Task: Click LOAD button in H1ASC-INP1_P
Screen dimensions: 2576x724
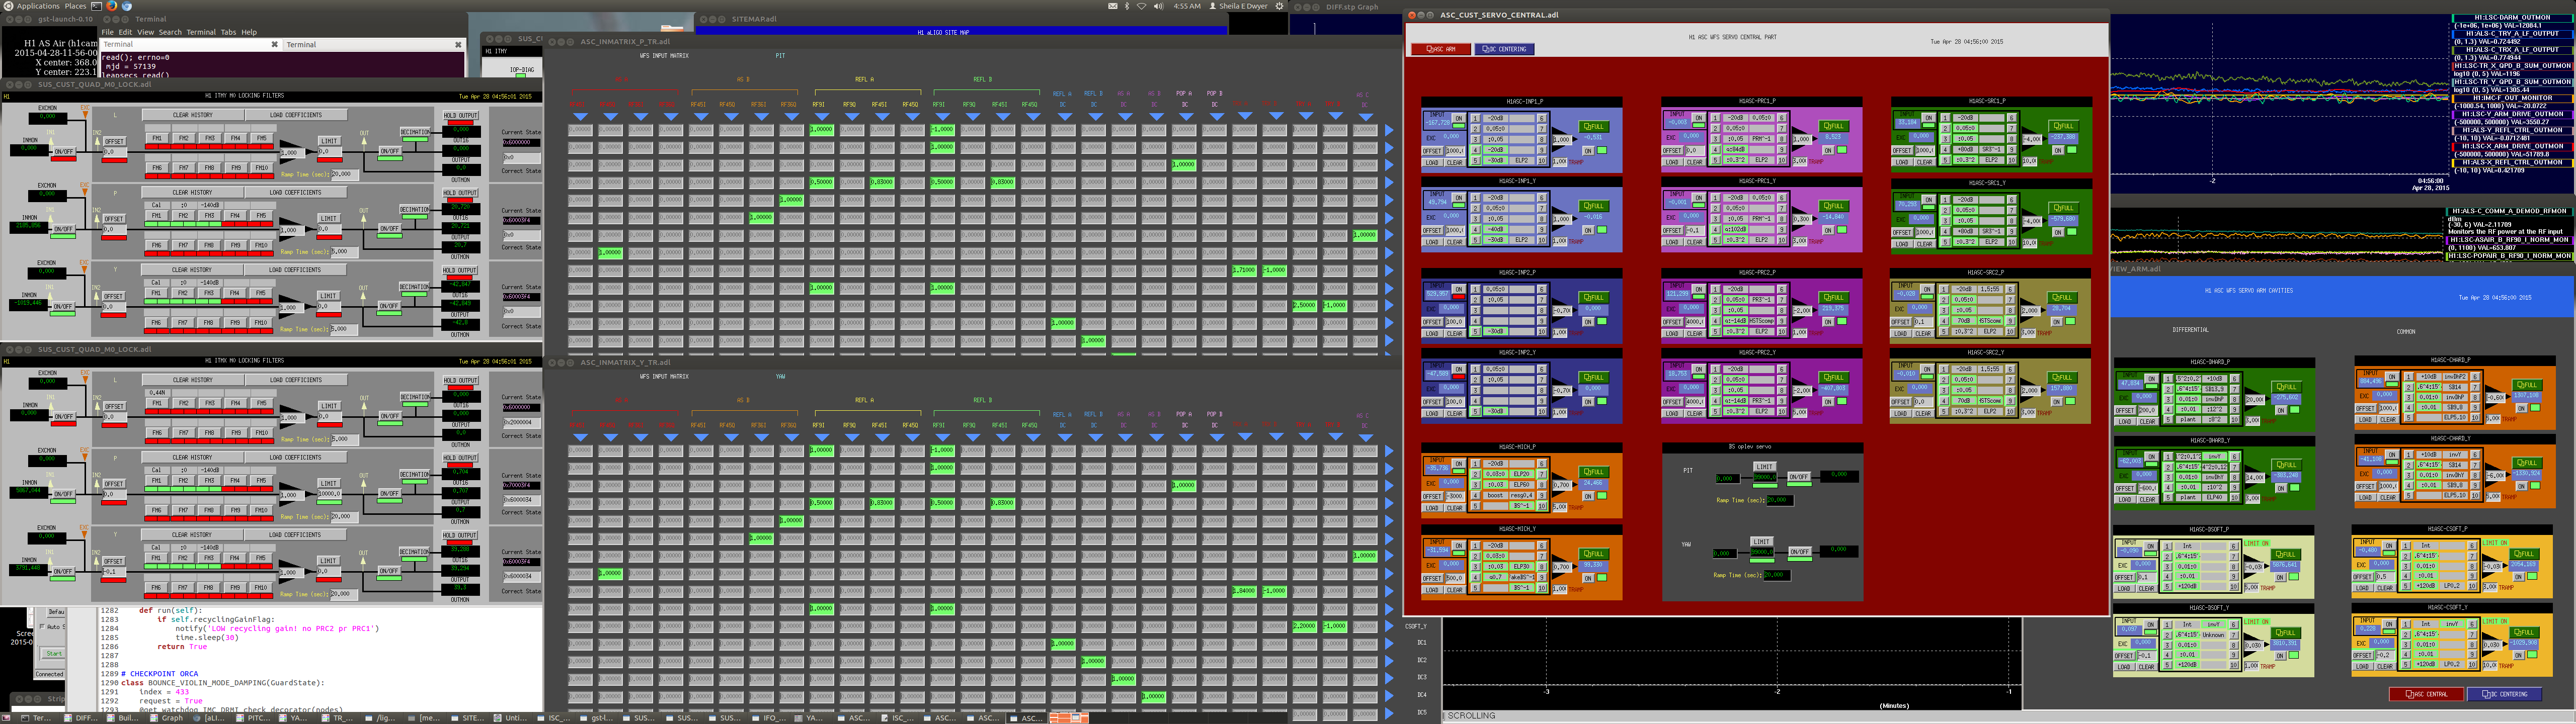Action: (x=1432, y=162)
